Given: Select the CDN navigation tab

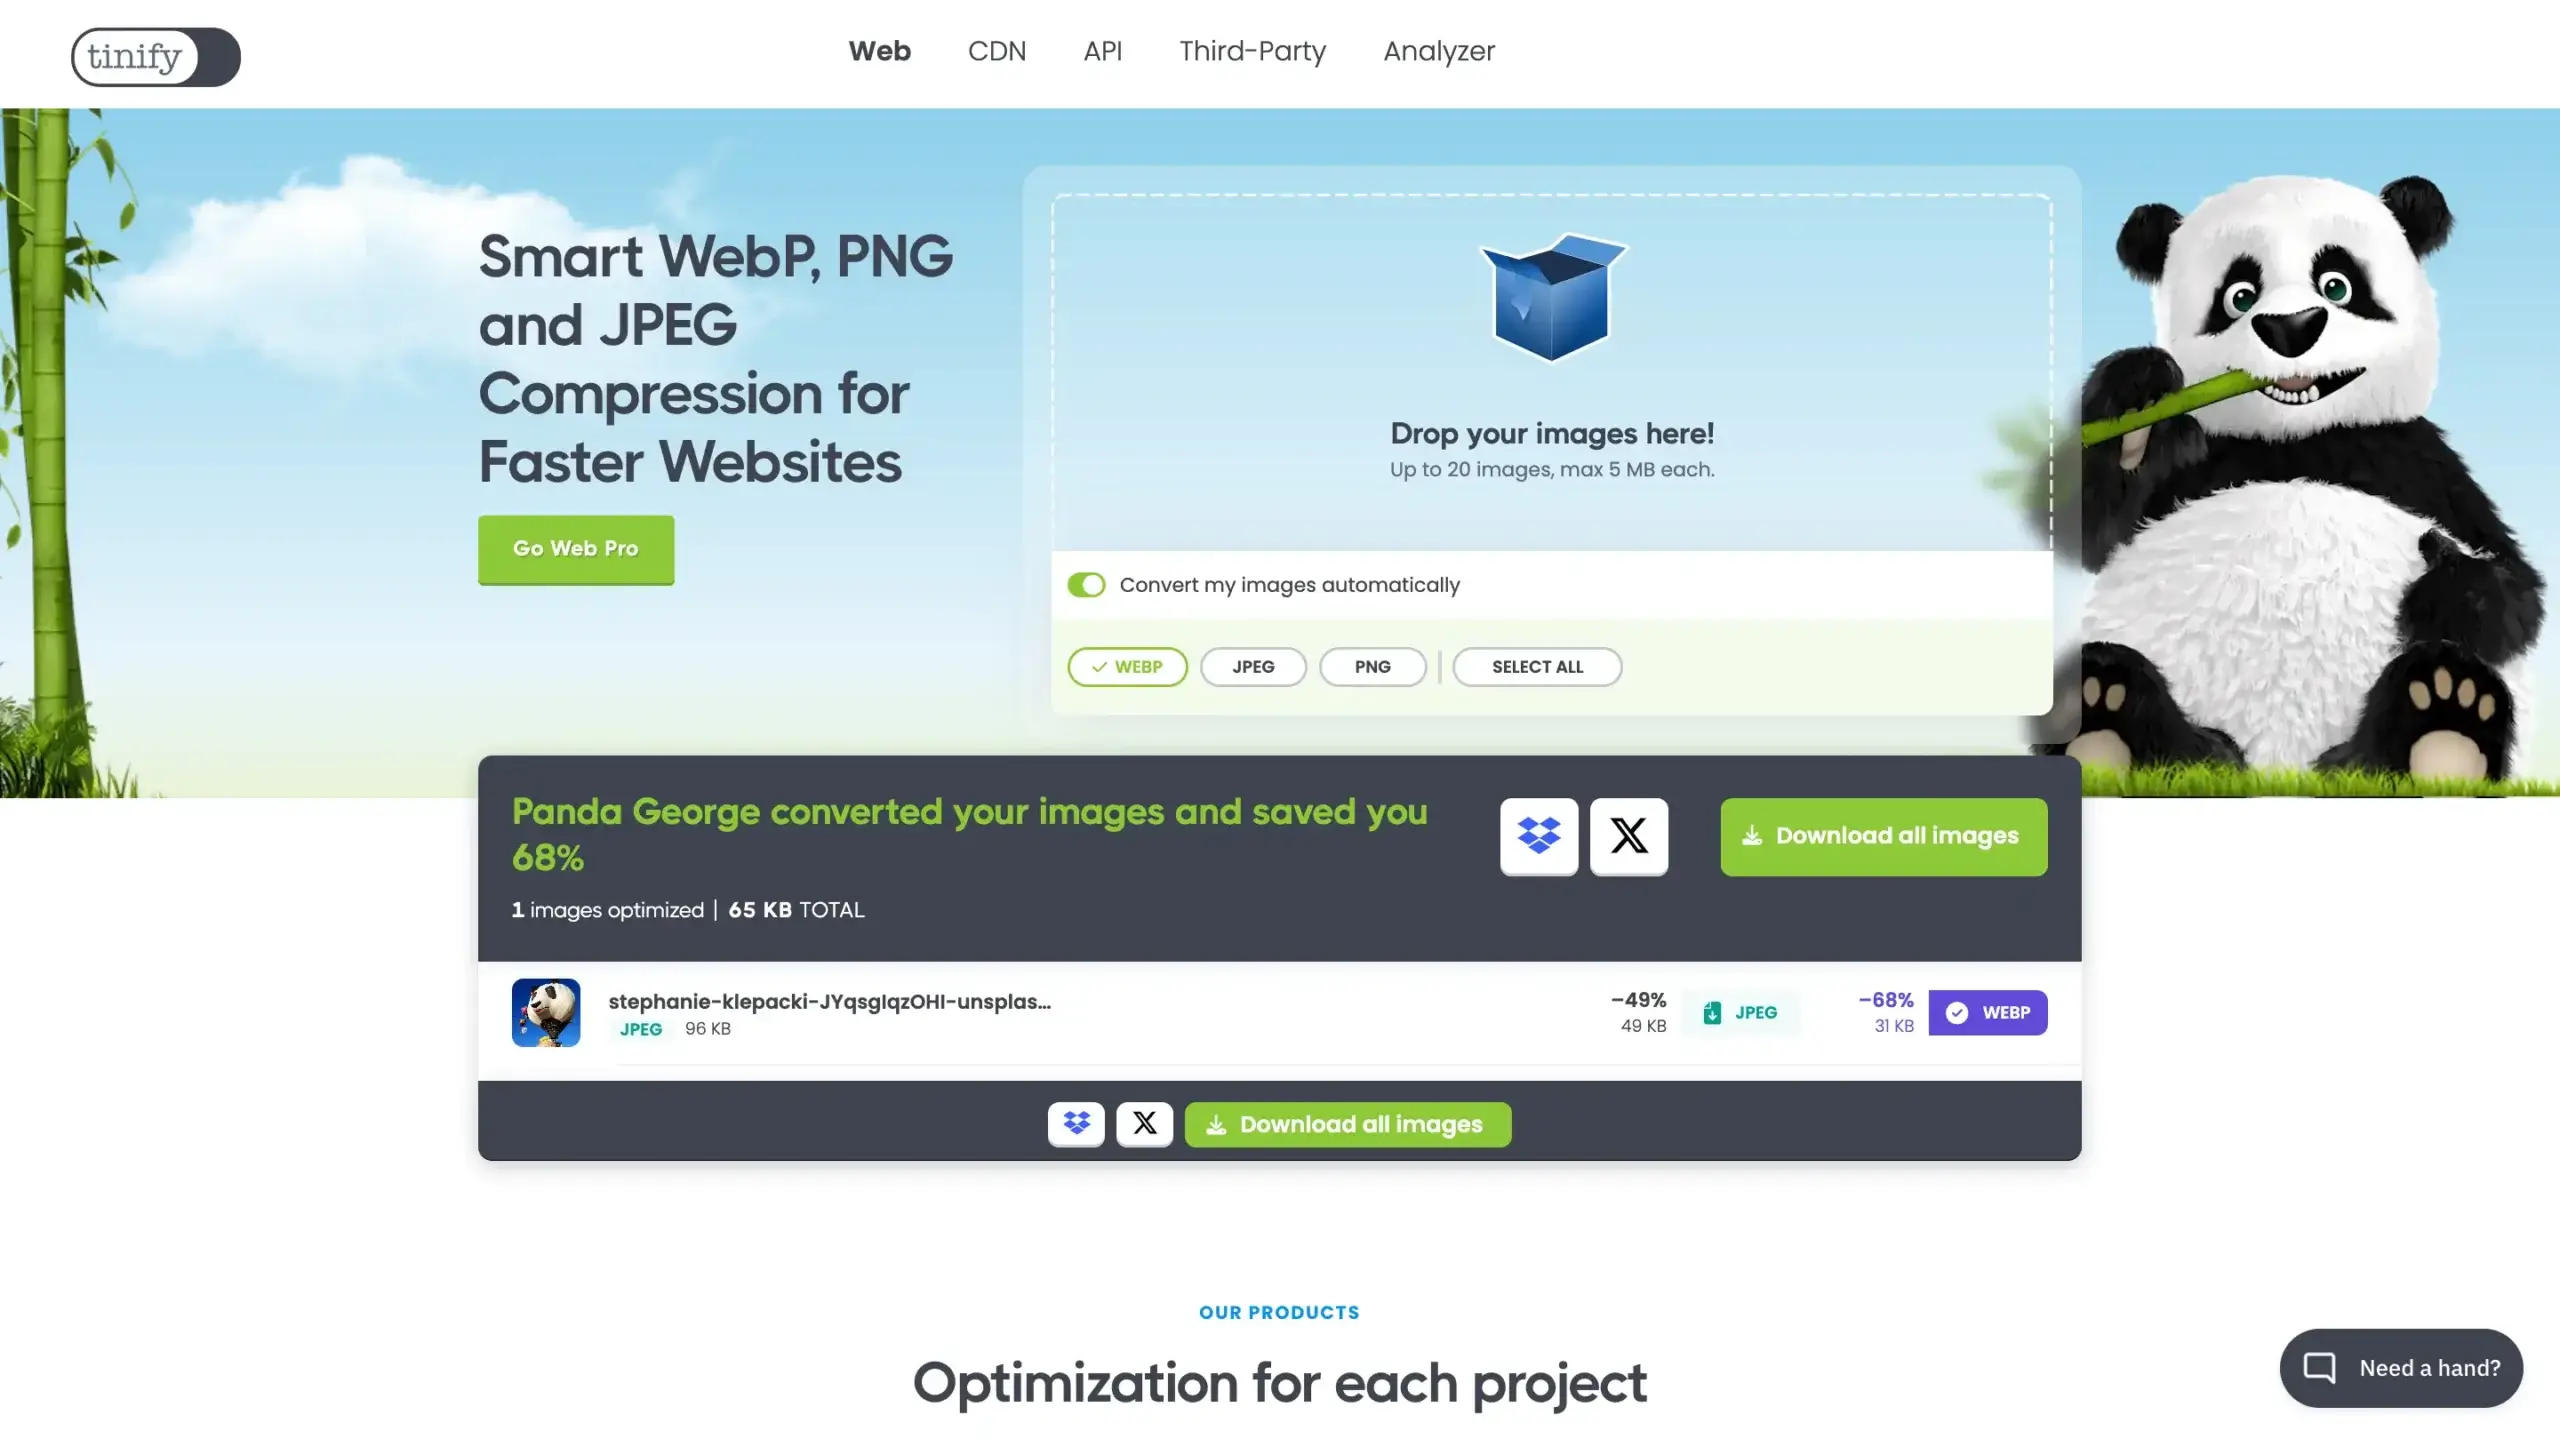Looking at the screenshot, I should [x=997, y=51].
